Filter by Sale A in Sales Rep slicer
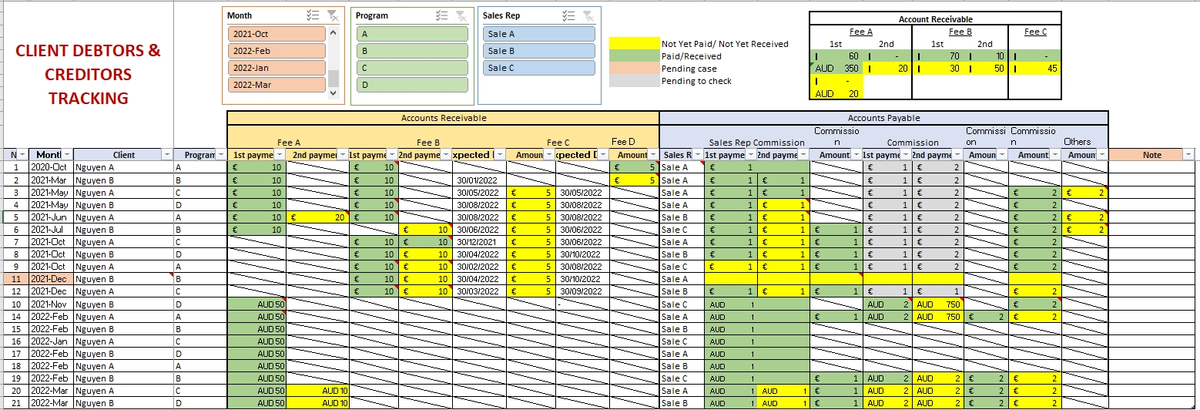The width and height of the screenshot is (1200, 410). coord(540,34)
